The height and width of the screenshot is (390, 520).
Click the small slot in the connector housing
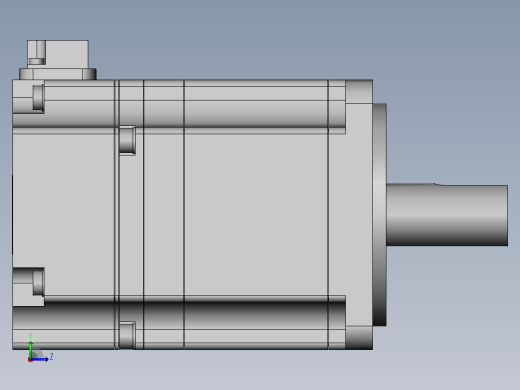pos(37,61)
